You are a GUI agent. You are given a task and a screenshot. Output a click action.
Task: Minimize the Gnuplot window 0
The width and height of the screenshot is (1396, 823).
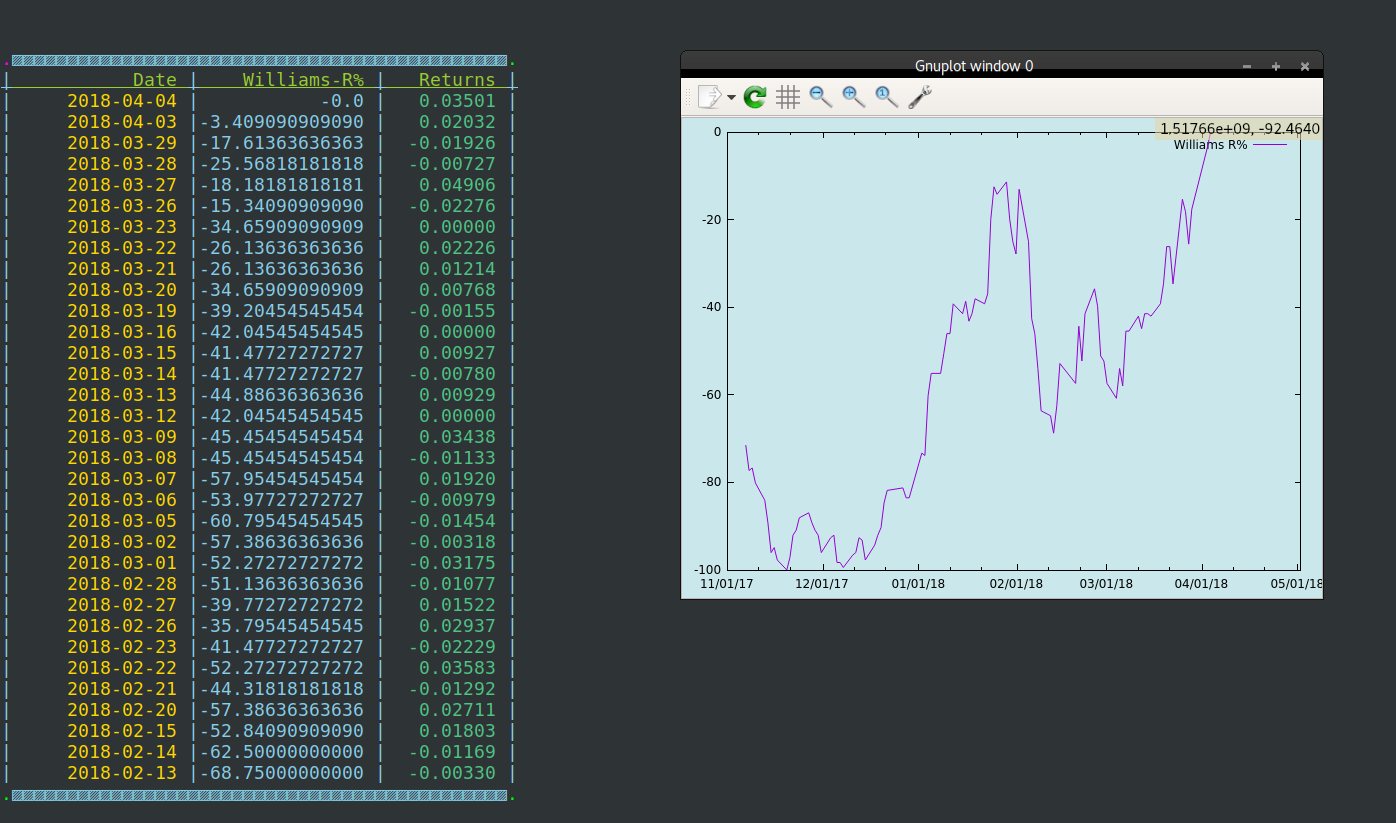(1247, 66)
